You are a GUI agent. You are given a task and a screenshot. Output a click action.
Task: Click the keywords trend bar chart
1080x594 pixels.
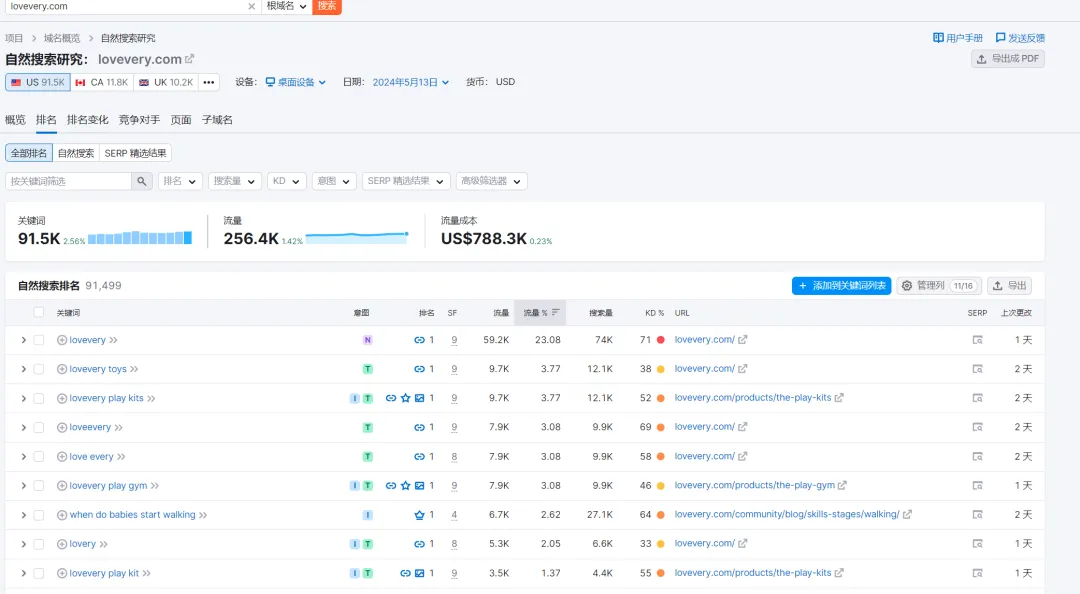pos(140,238)
